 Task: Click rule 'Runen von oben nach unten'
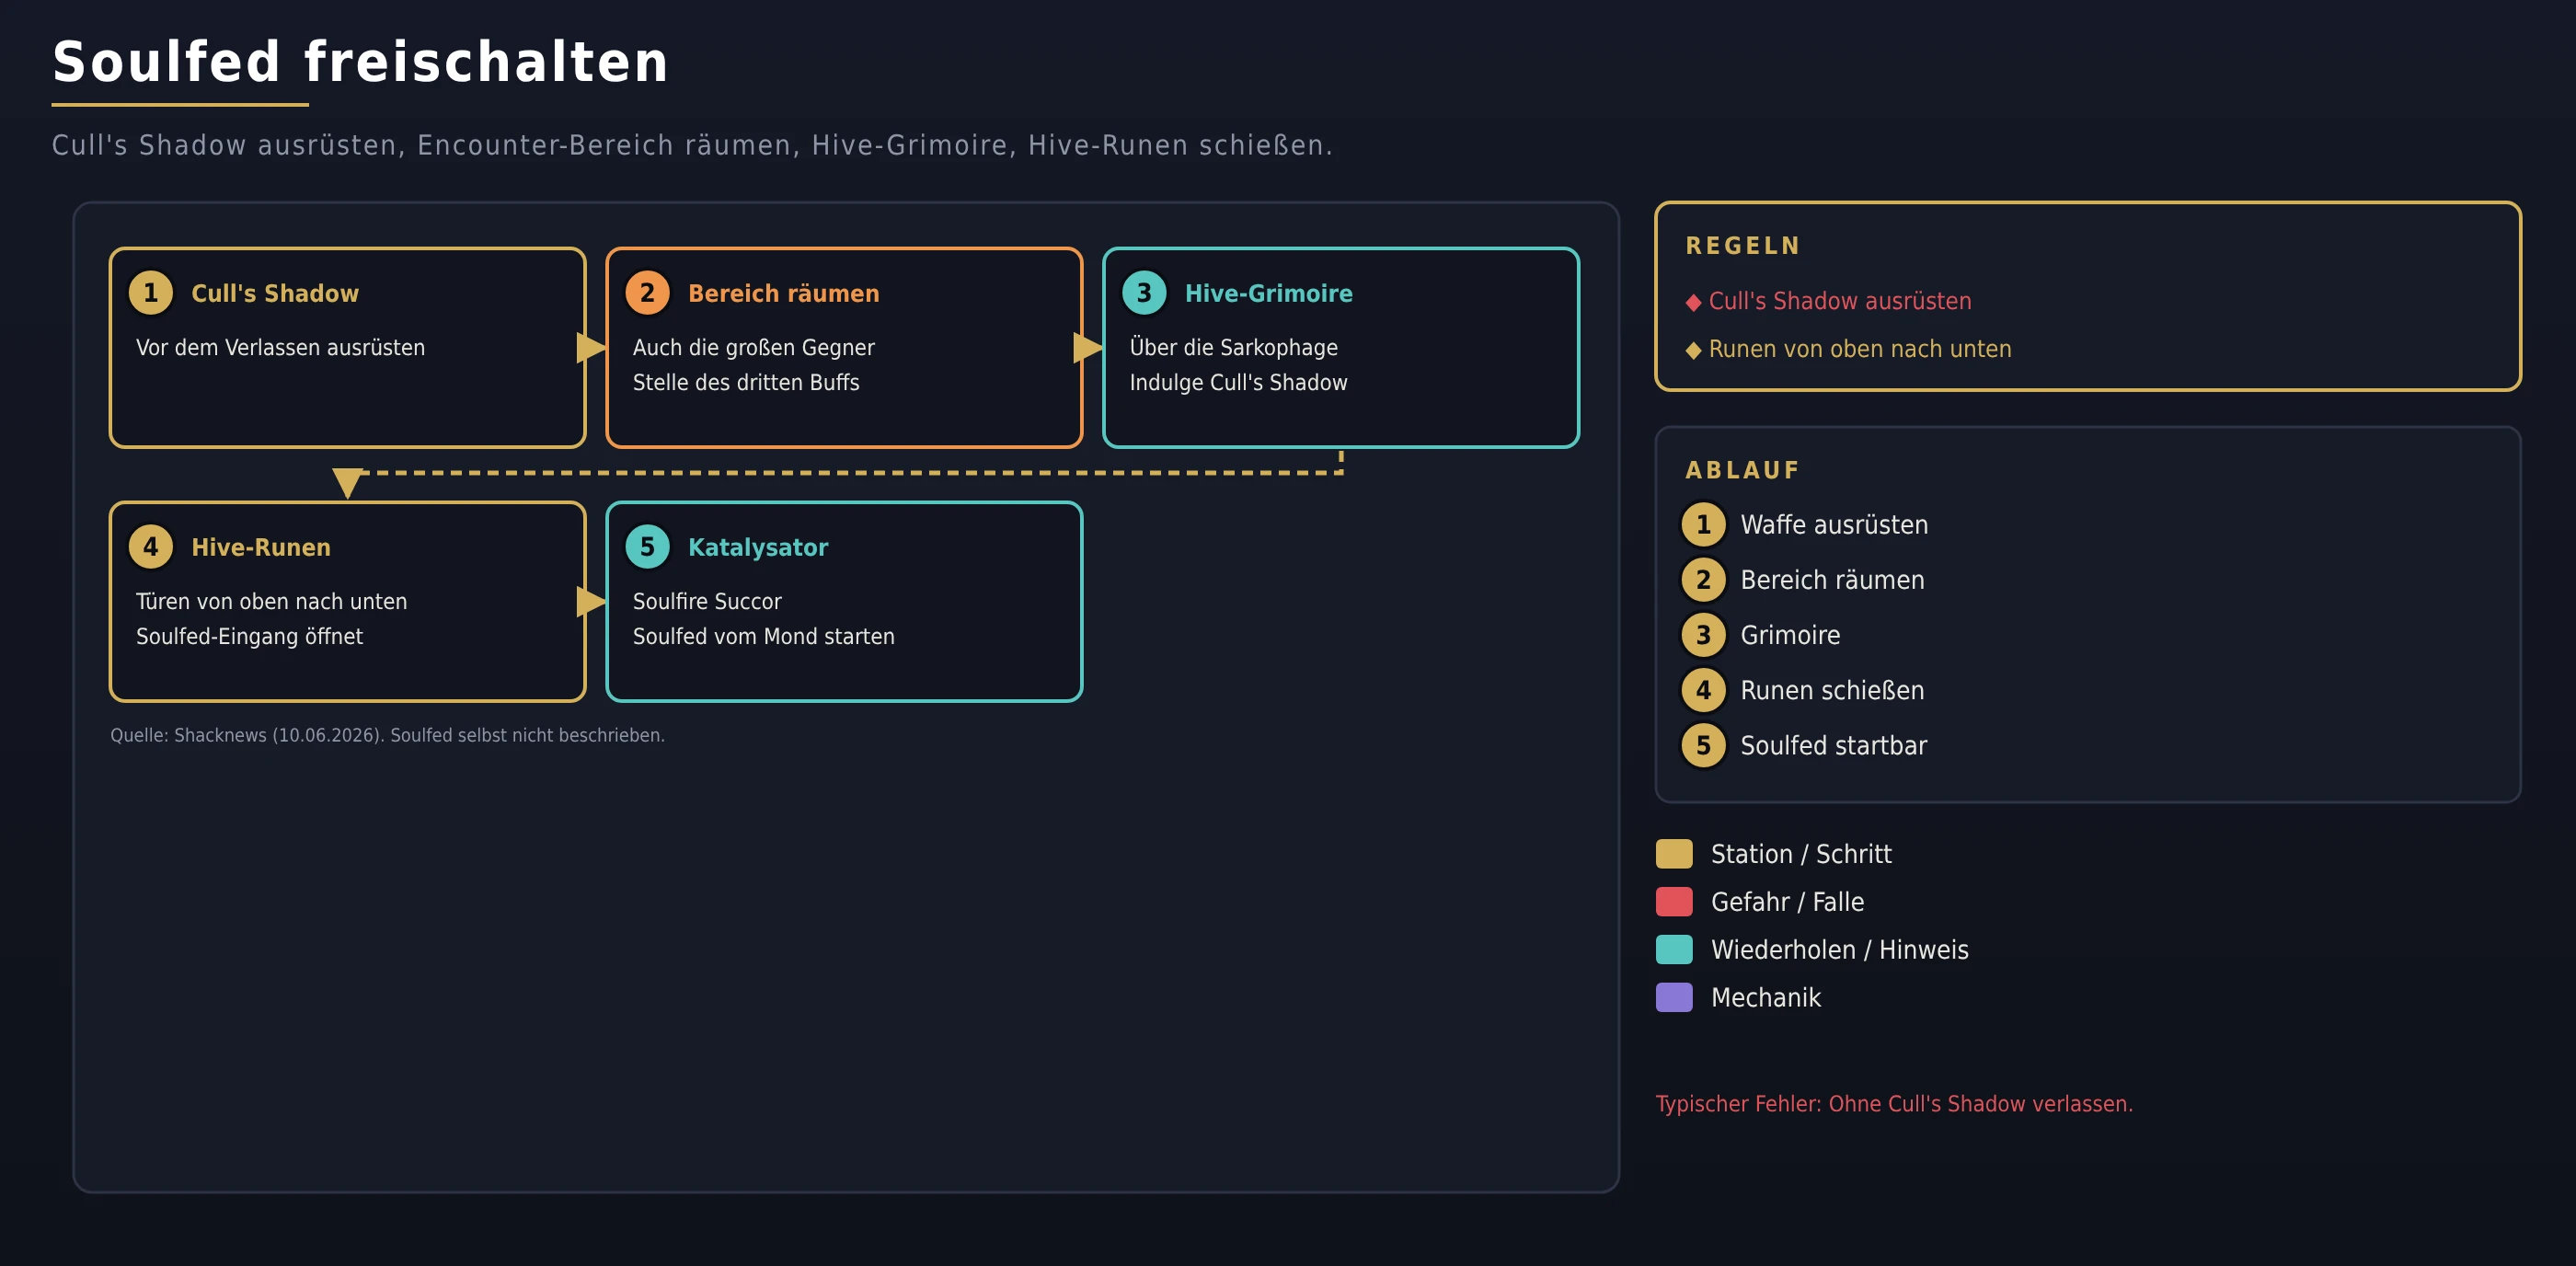coord(1860,350)
